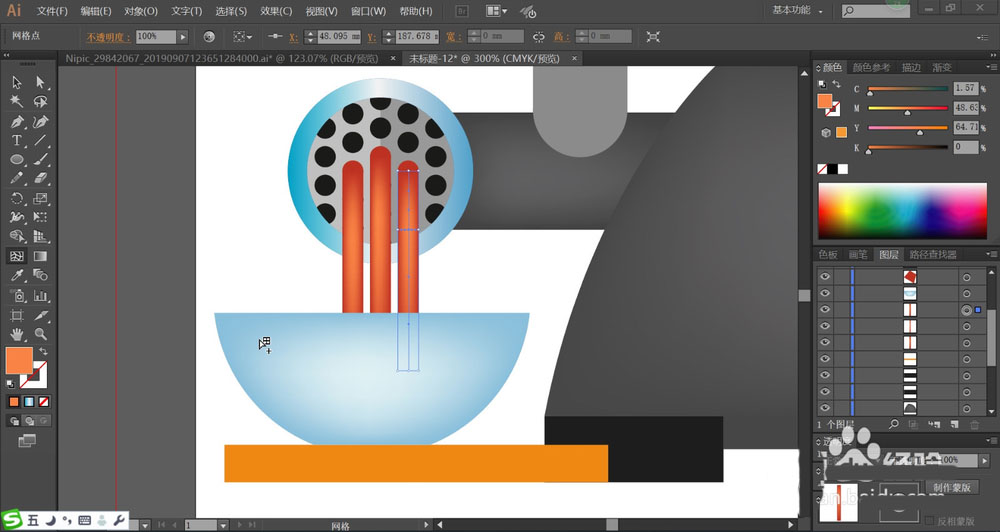Image resolution: width=1000 pixels, height=532 pixels.
Task: Open the Layers panel options menu
Action: coord(992,255)
